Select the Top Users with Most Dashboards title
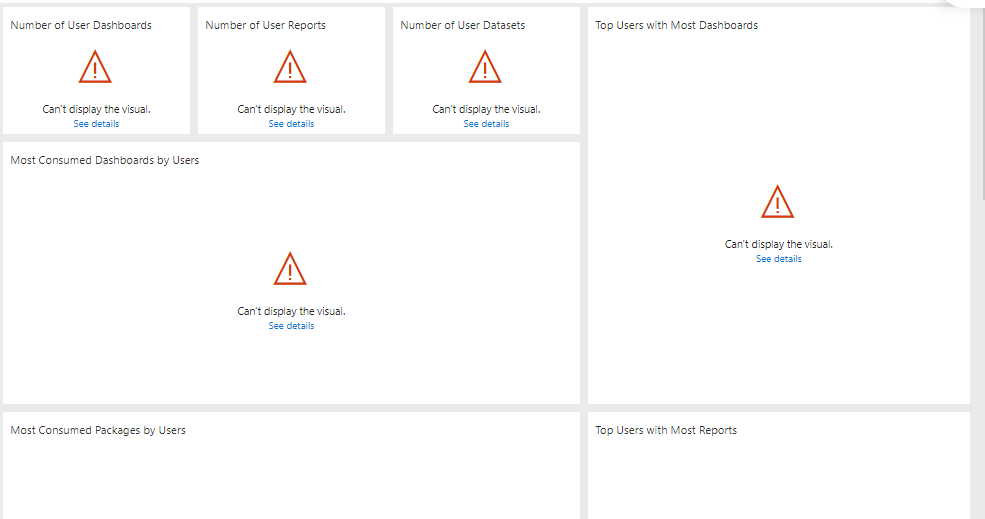 coord(677,25)
